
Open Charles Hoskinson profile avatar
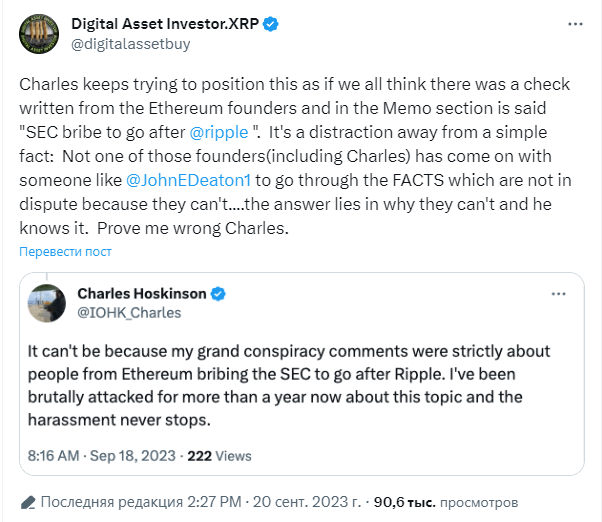(x=46, y=303)
